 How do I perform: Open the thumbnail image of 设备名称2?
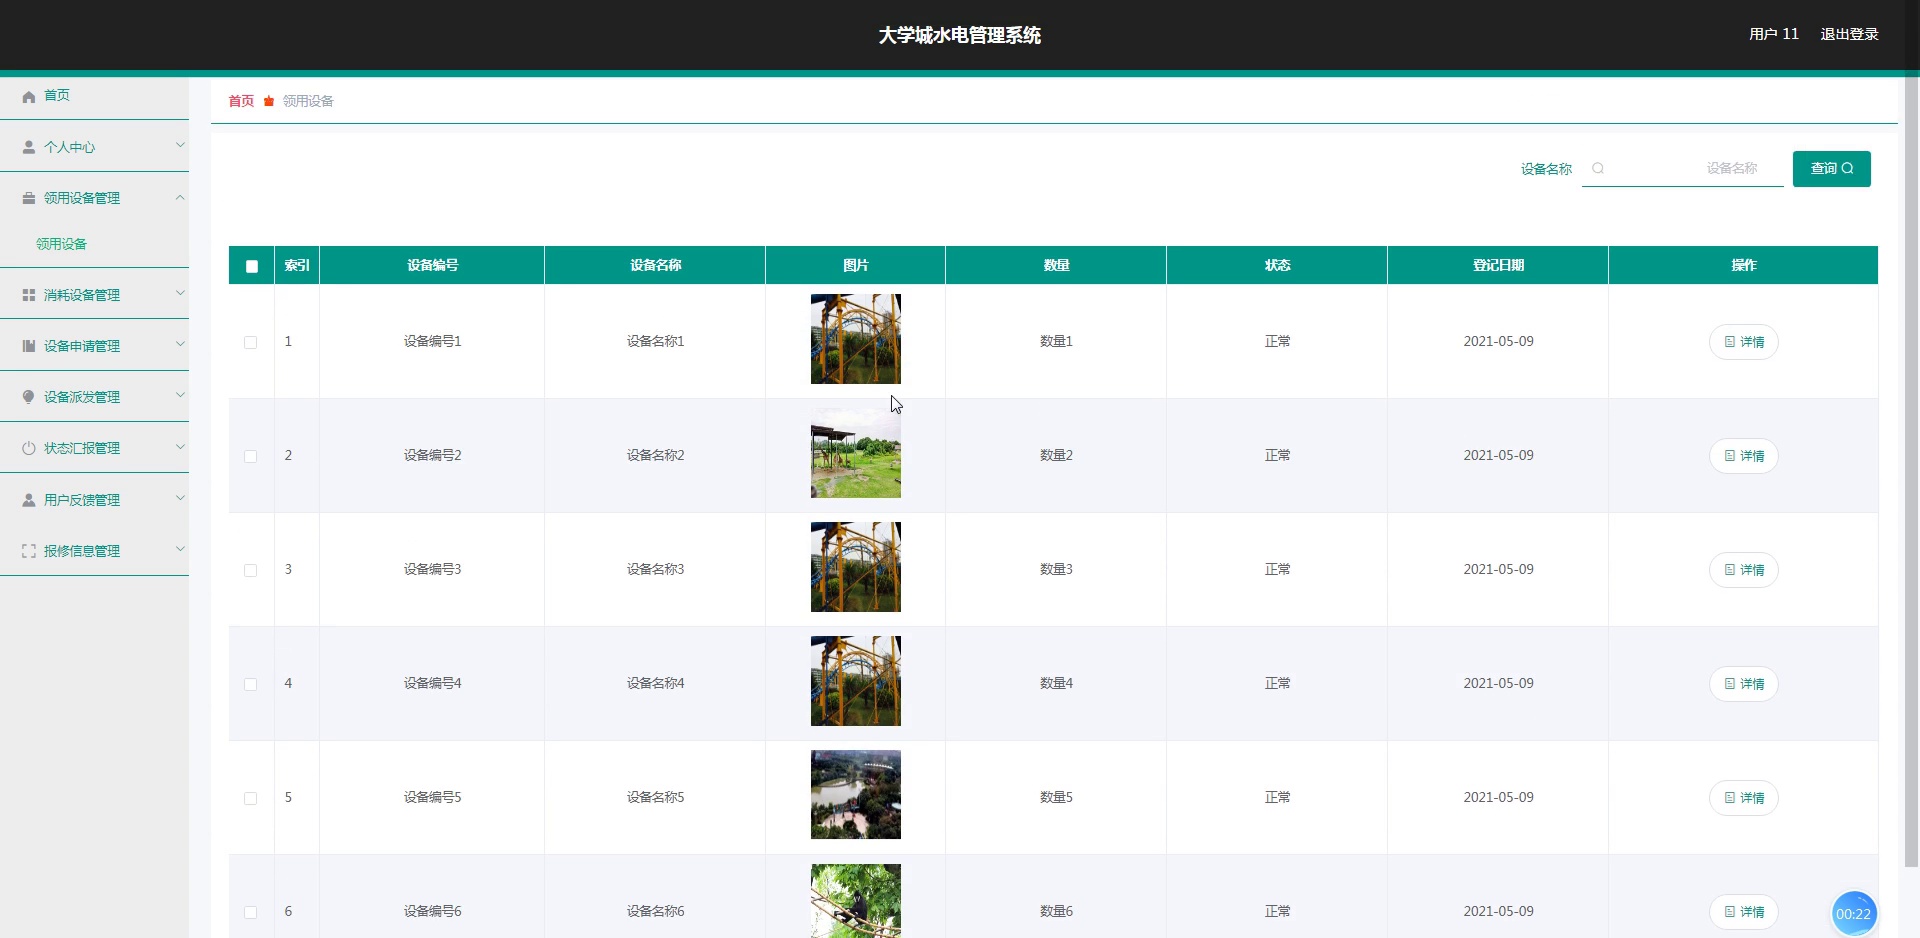[x=855, y=453]
